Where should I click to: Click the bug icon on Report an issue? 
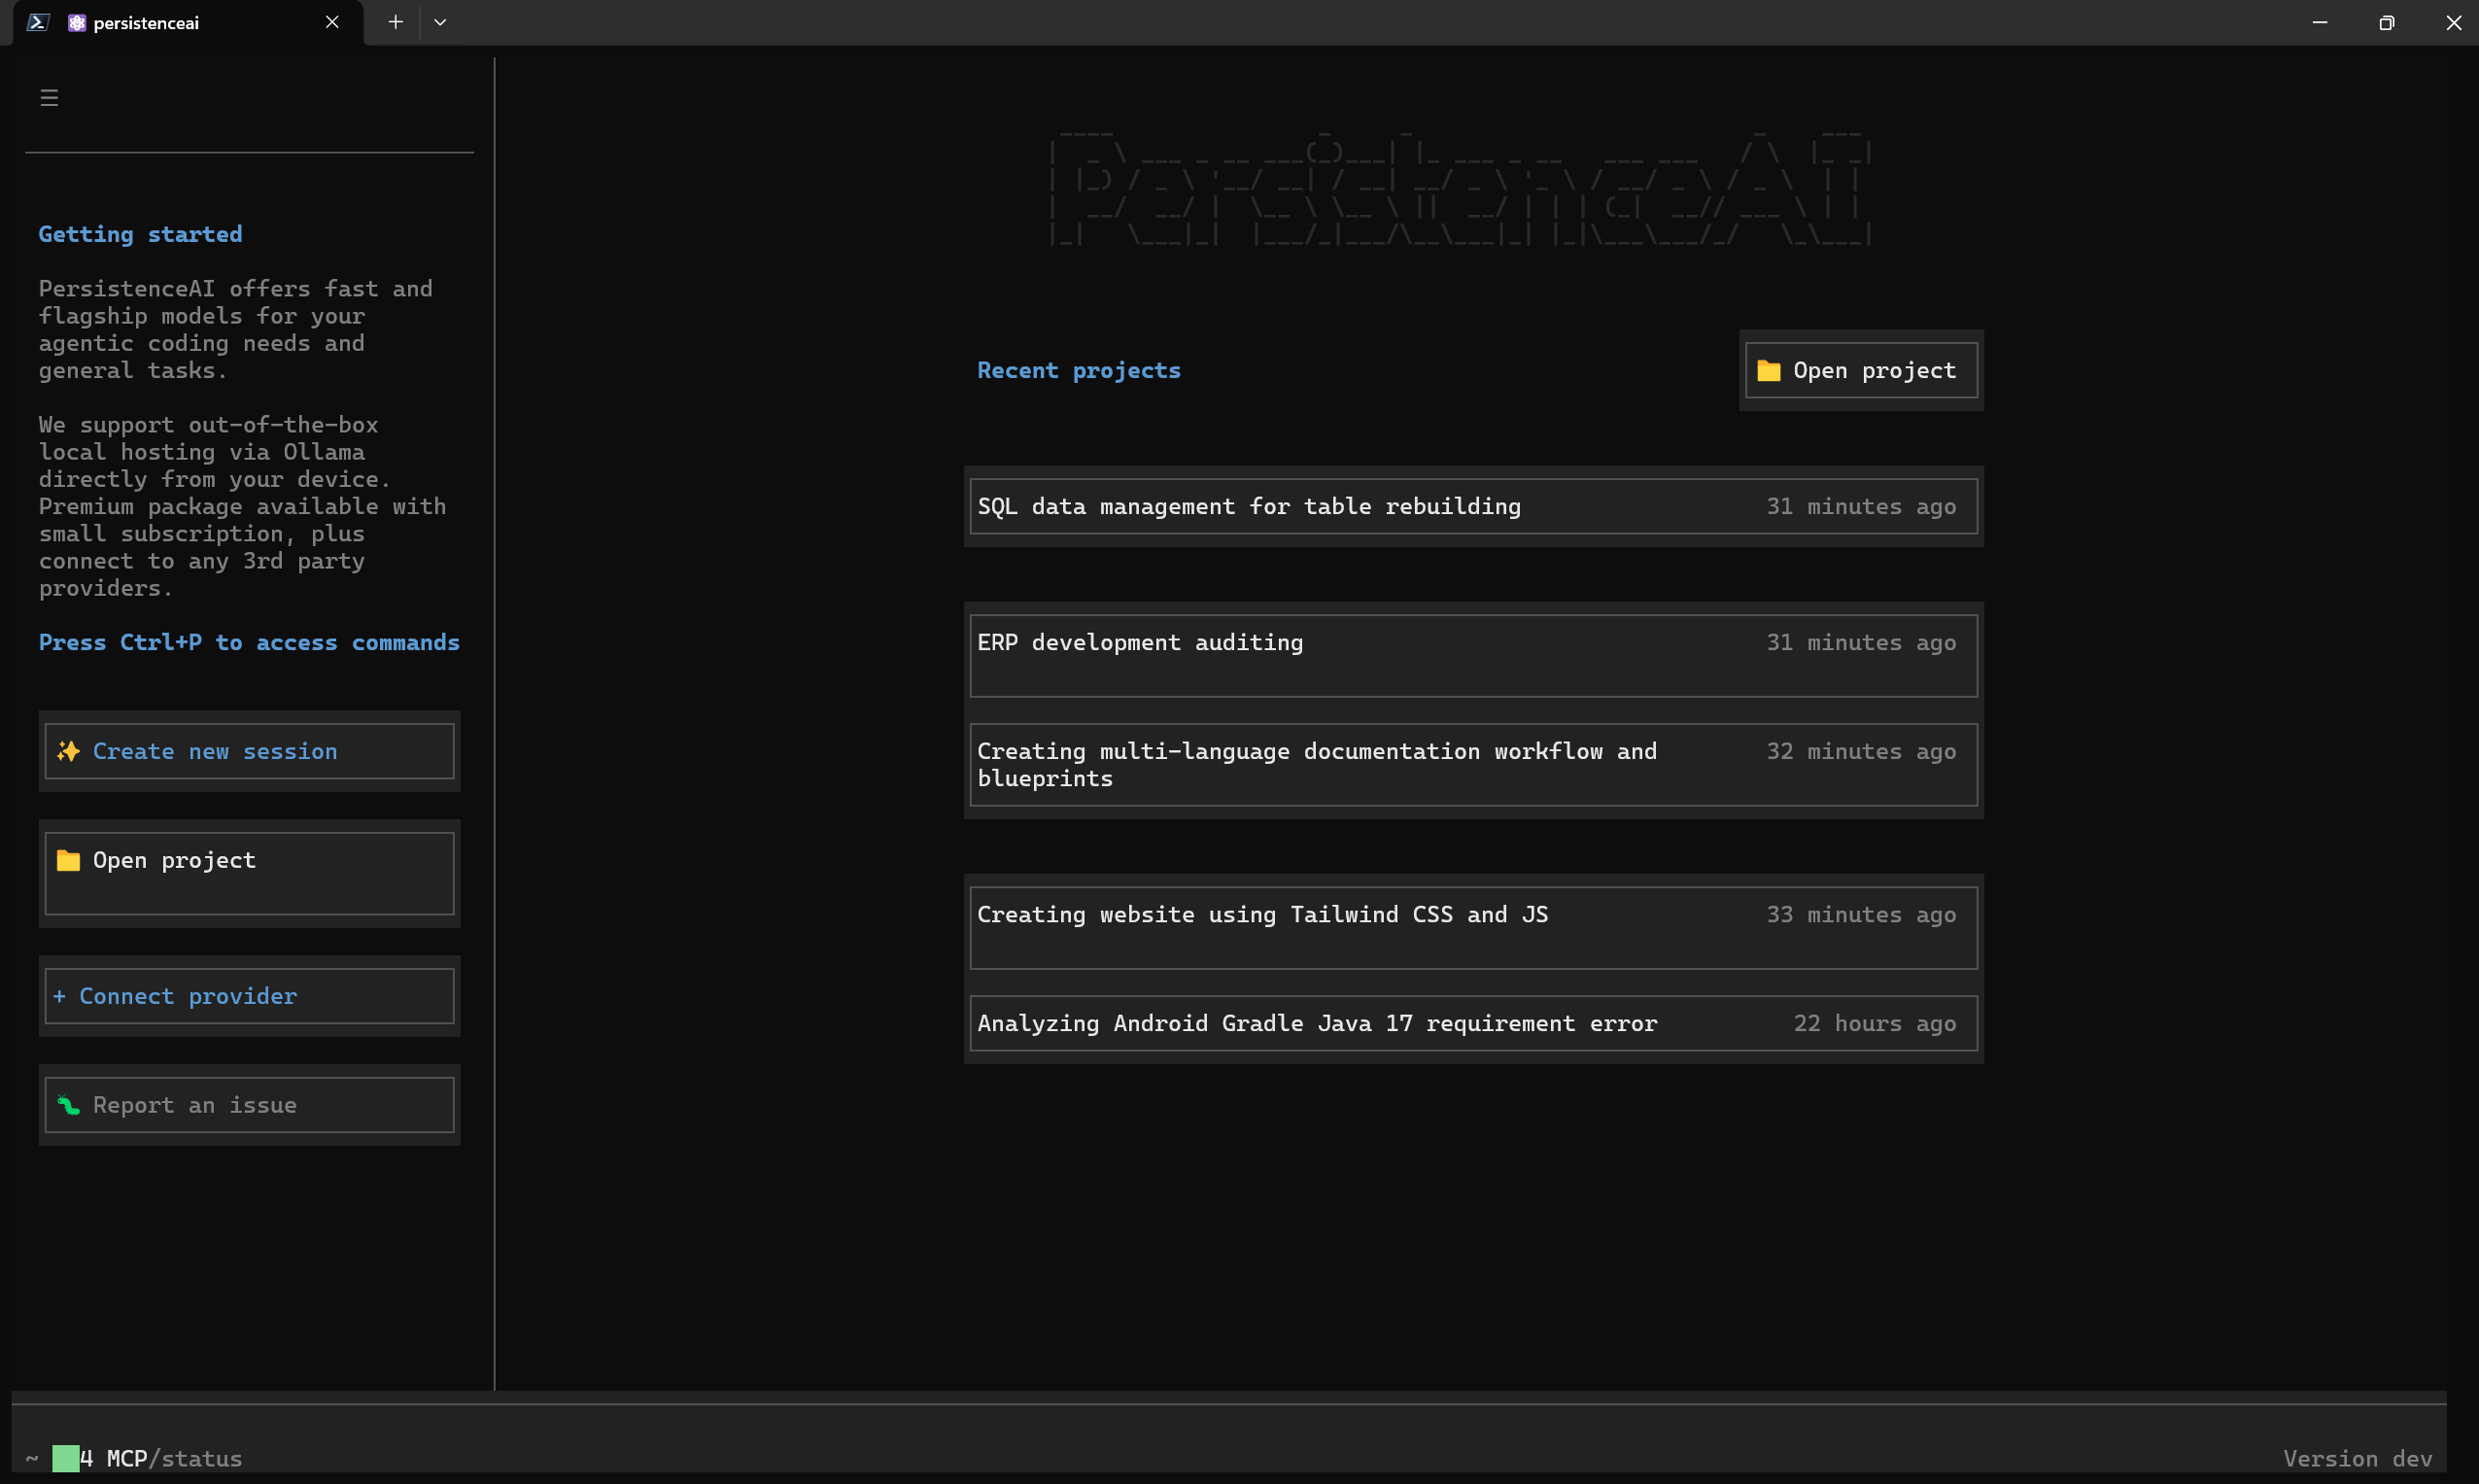pos(68,1105)
